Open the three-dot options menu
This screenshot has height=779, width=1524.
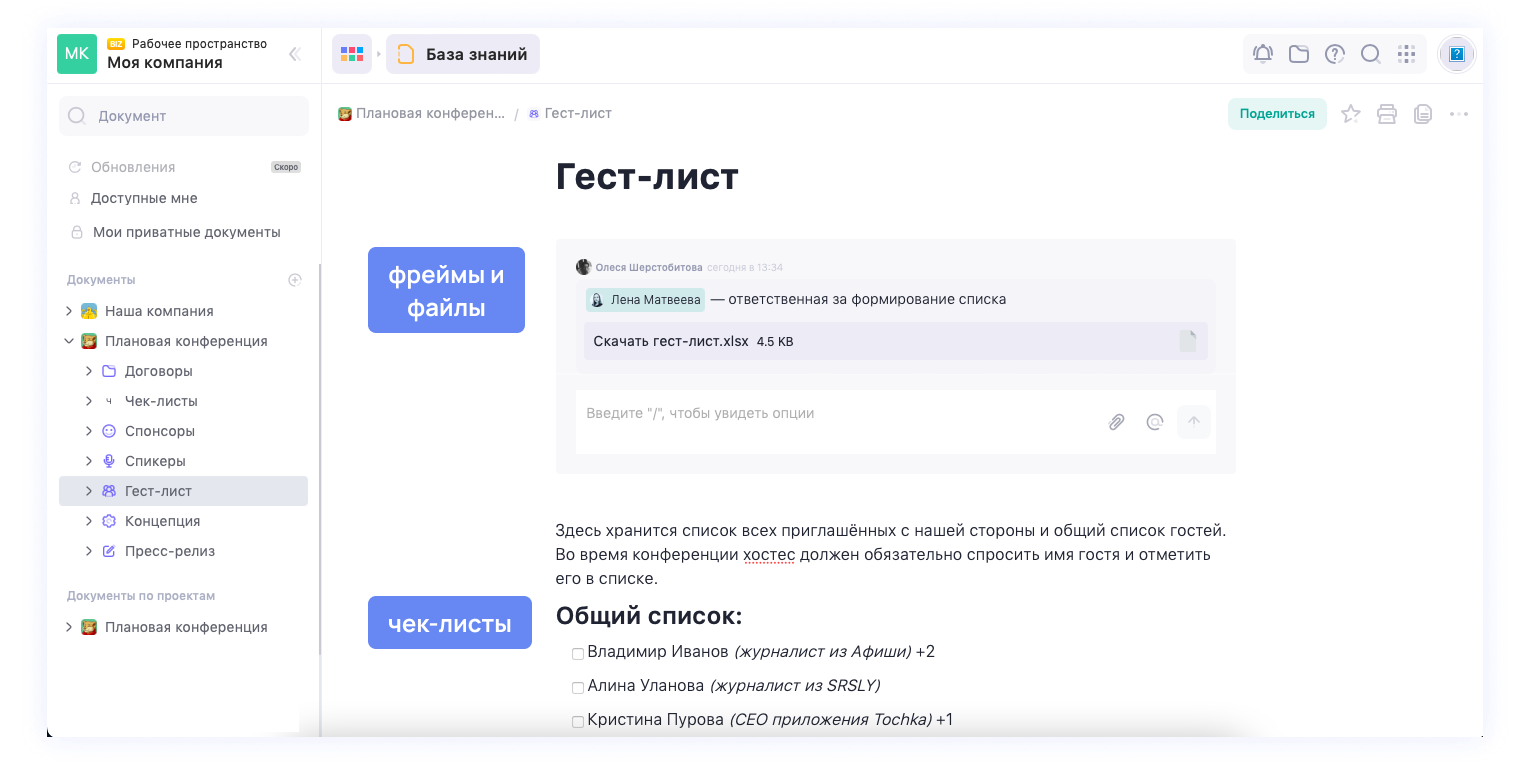(1458, 113)
